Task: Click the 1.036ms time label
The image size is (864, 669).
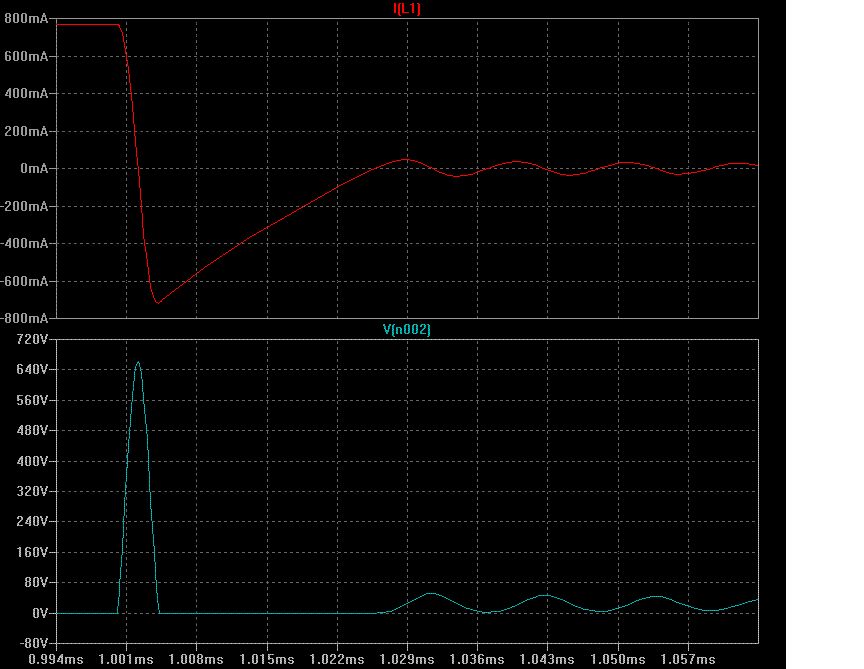Action: click(477, 659)
